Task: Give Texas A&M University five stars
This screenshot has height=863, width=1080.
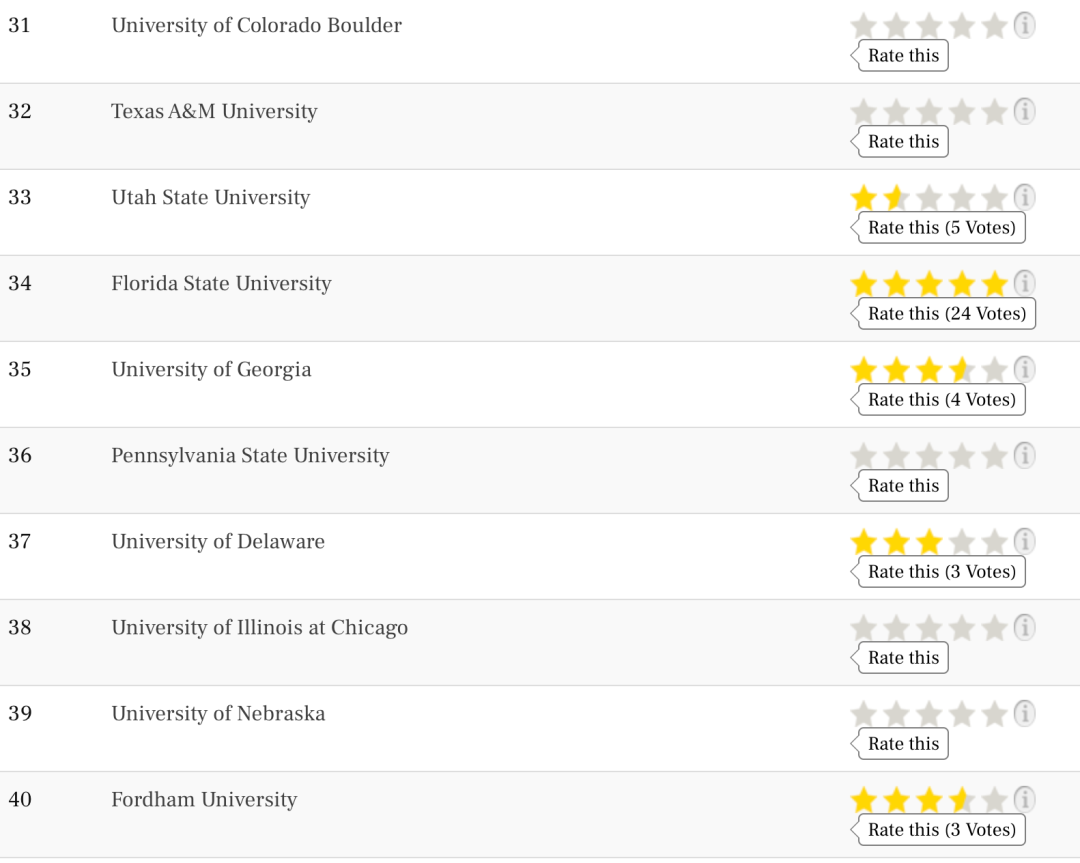Action: click(994, 112)
